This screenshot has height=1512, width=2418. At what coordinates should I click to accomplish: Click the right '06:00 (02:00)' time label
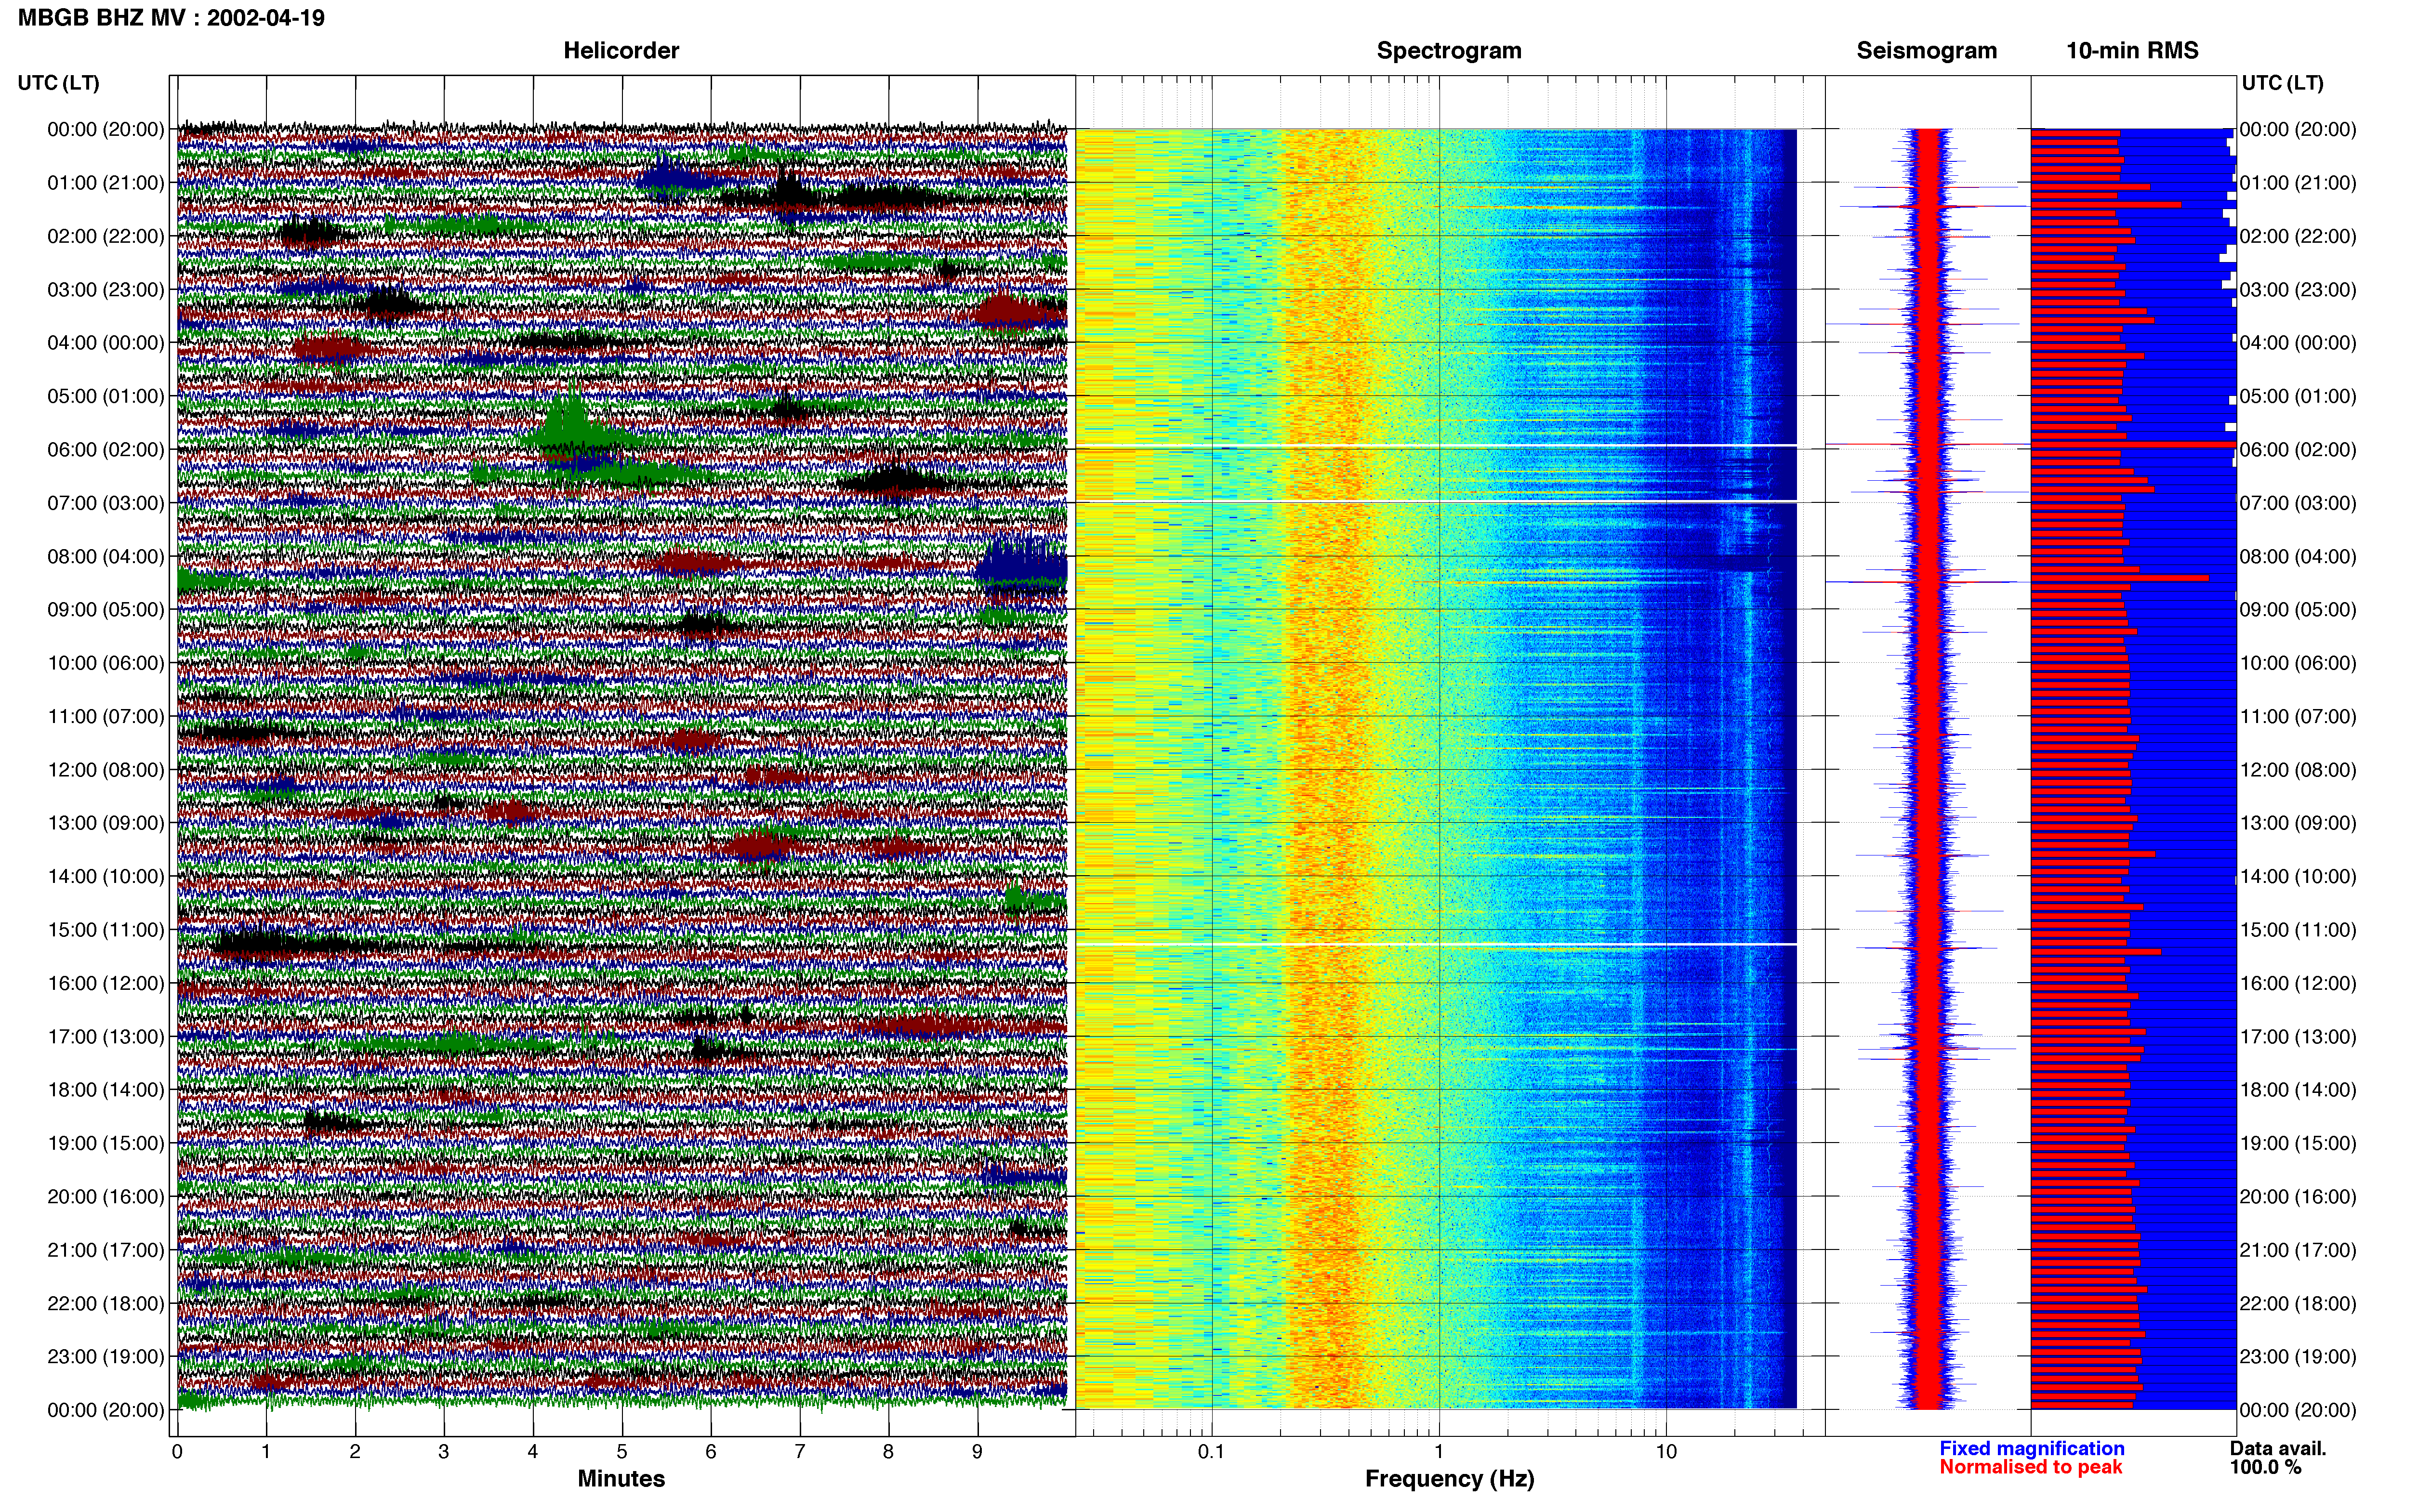[x=2298, y=450]
